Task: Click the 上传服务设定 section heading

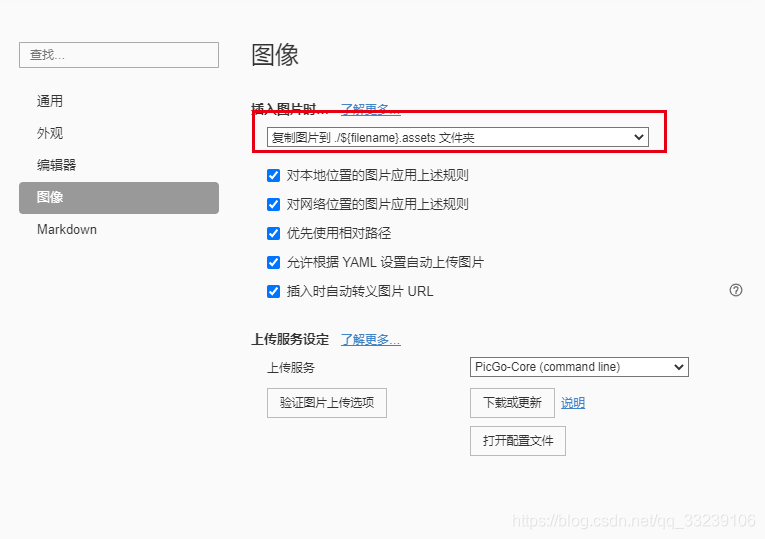Action: coord(290,339)
